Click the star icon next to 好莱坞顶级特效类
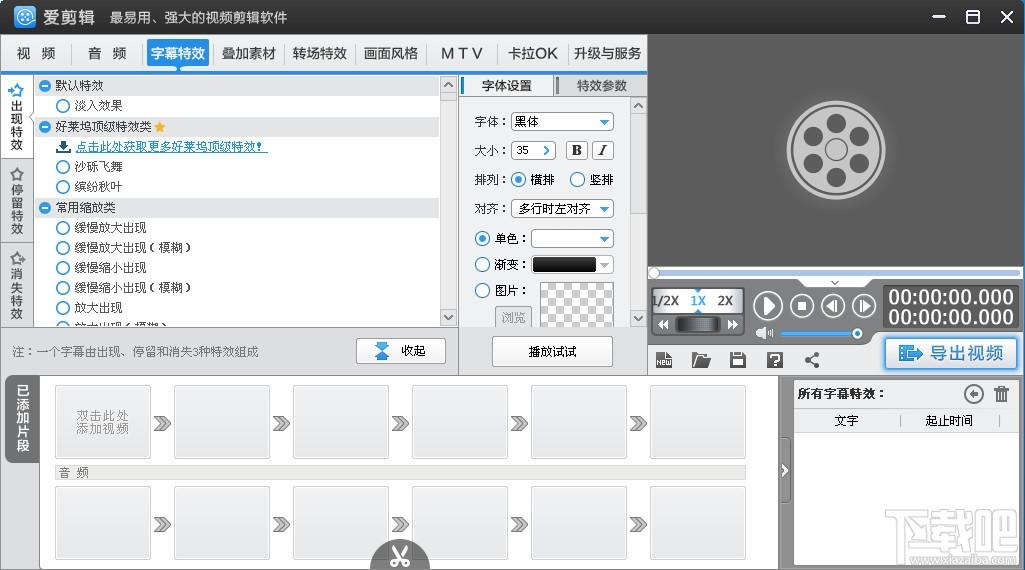Screen dimensions: 1025x570 click(160, 127)
